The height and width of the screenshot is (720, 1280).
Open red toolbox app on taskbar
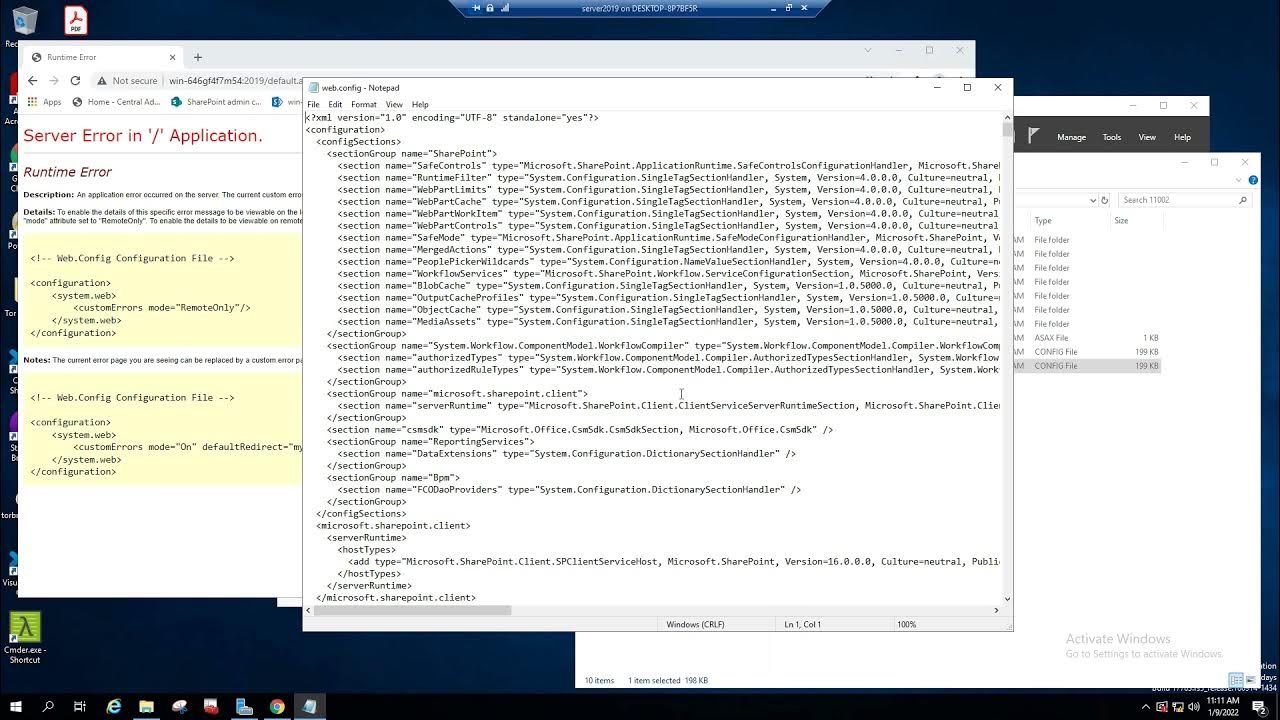click(x=212, y=706)
